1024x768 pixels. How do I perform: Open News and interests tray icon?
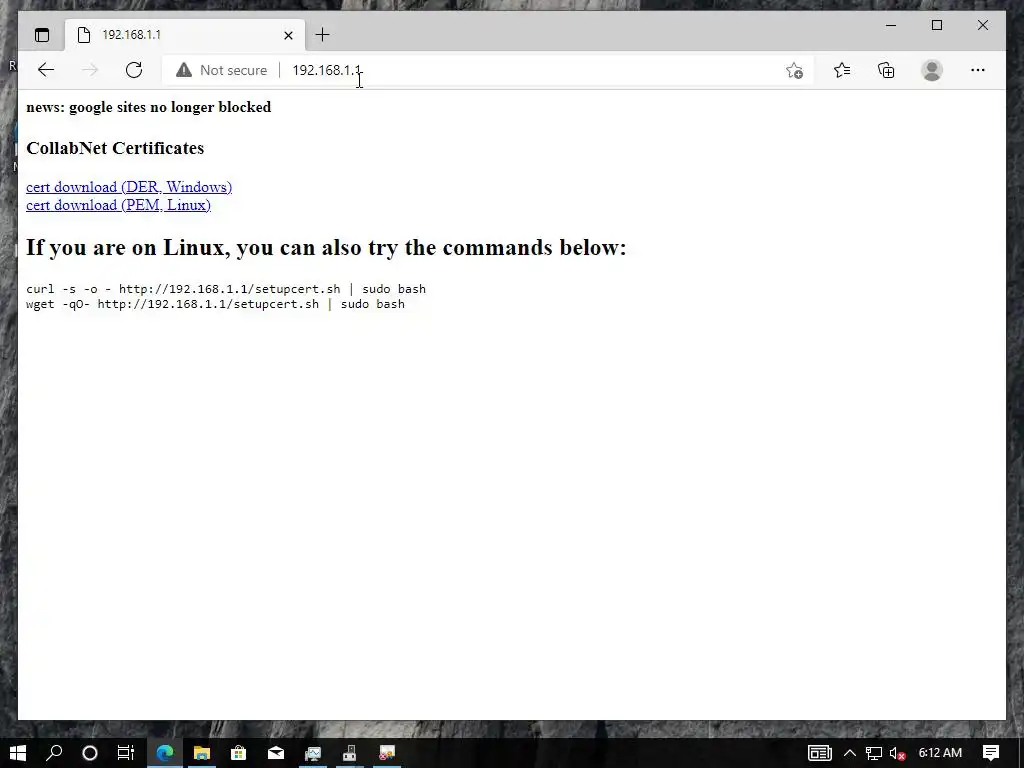pyautogui.click(x=820, y=753)
